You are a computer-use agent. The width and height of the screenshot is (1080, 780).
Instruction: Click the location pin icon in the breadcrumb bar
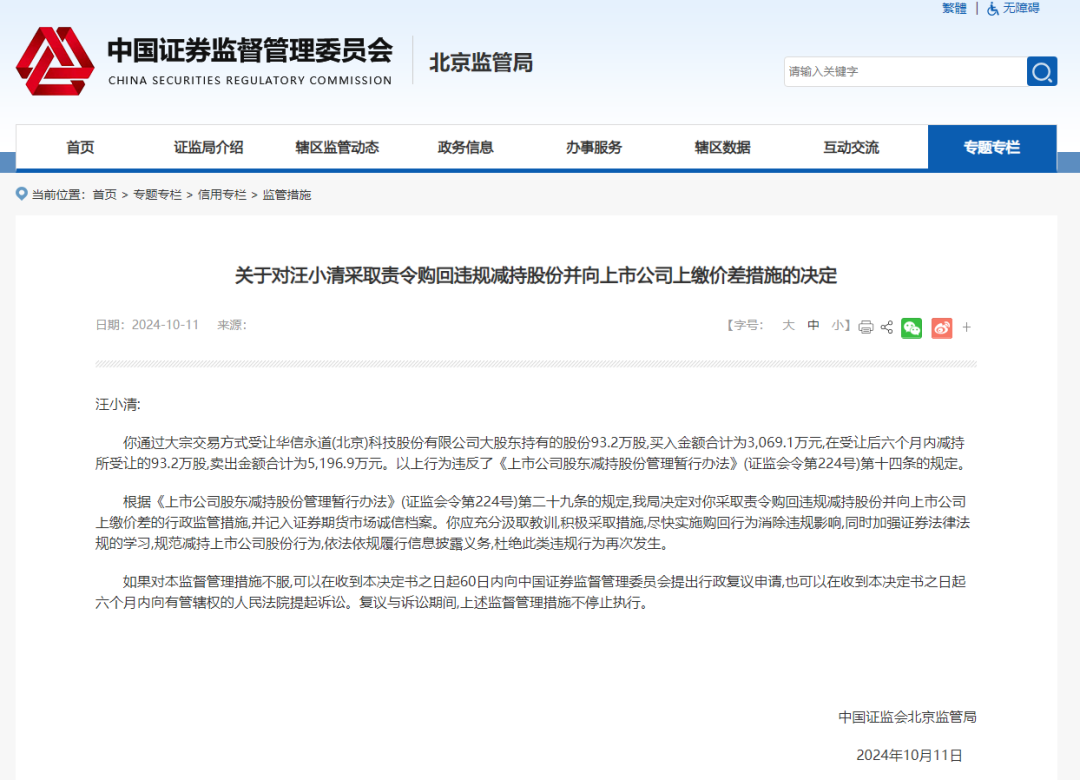[20, 194]
